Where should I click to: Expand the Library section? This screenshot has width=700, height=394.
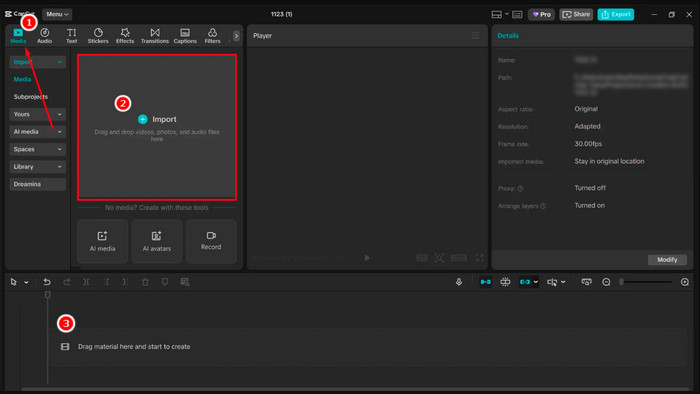point(38,166)
